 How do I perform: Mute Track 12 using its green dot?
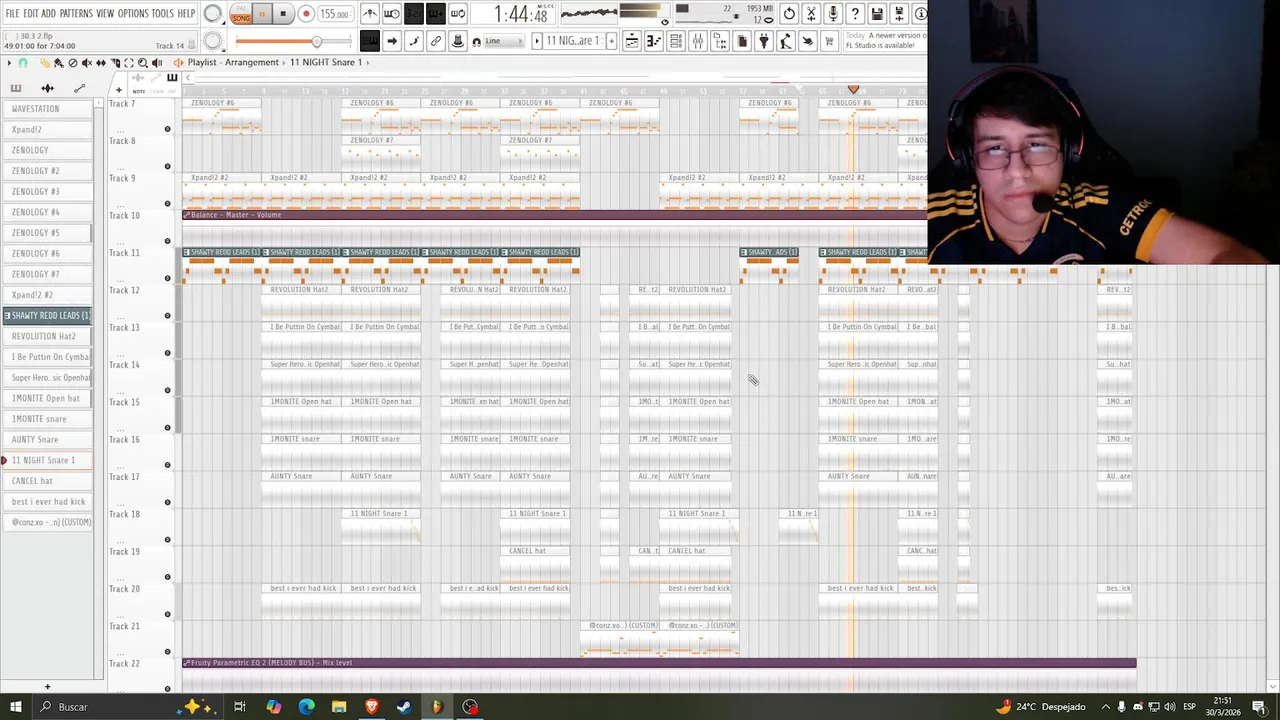(167, 316)
